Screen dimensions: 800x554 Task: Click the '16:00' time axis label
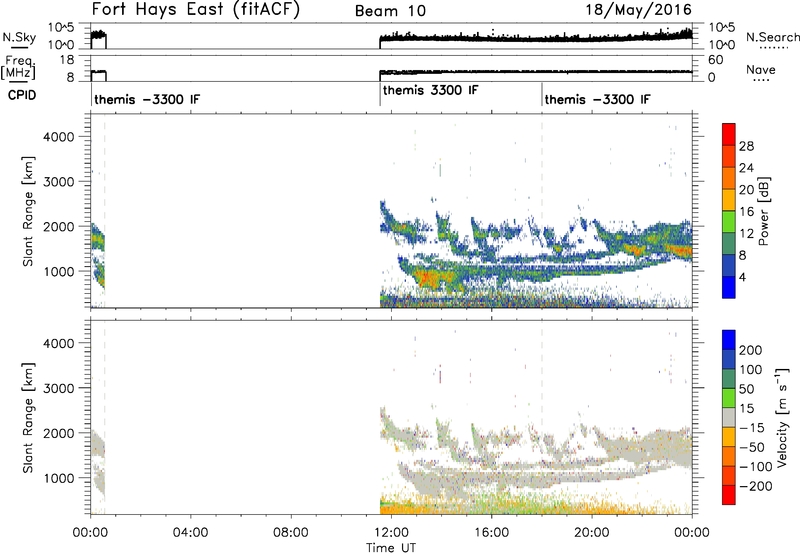(491, 533)
